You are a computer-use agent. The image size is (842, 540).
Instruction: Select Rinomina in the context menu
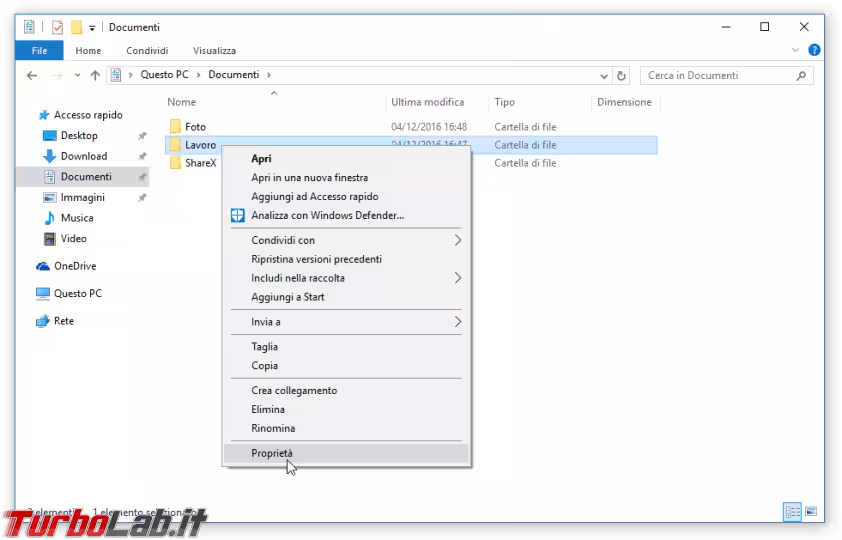pyautogui.click(x=273, y=428)
